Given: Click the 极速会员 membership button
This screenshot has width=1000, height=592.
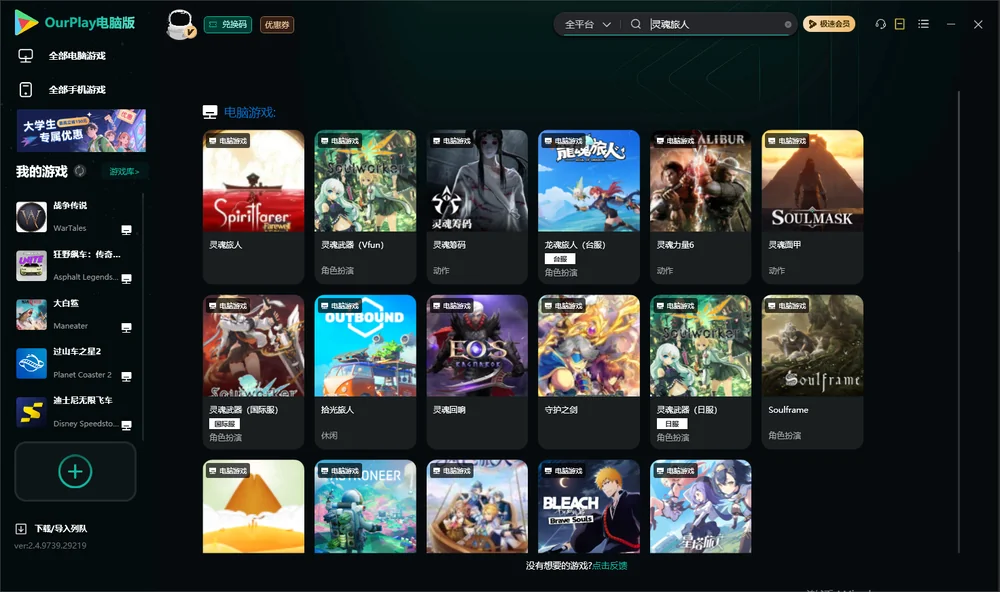Looking at the screenshot, I should (x=828, y=24).
